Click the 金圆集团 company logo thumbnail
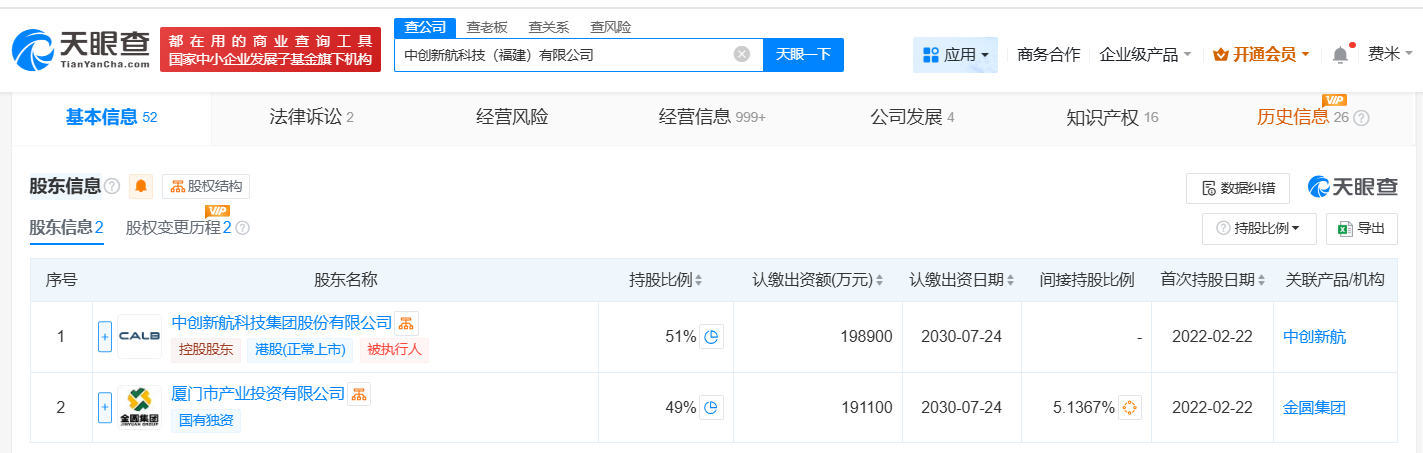The image size is (1423, 453). [139, 407]
